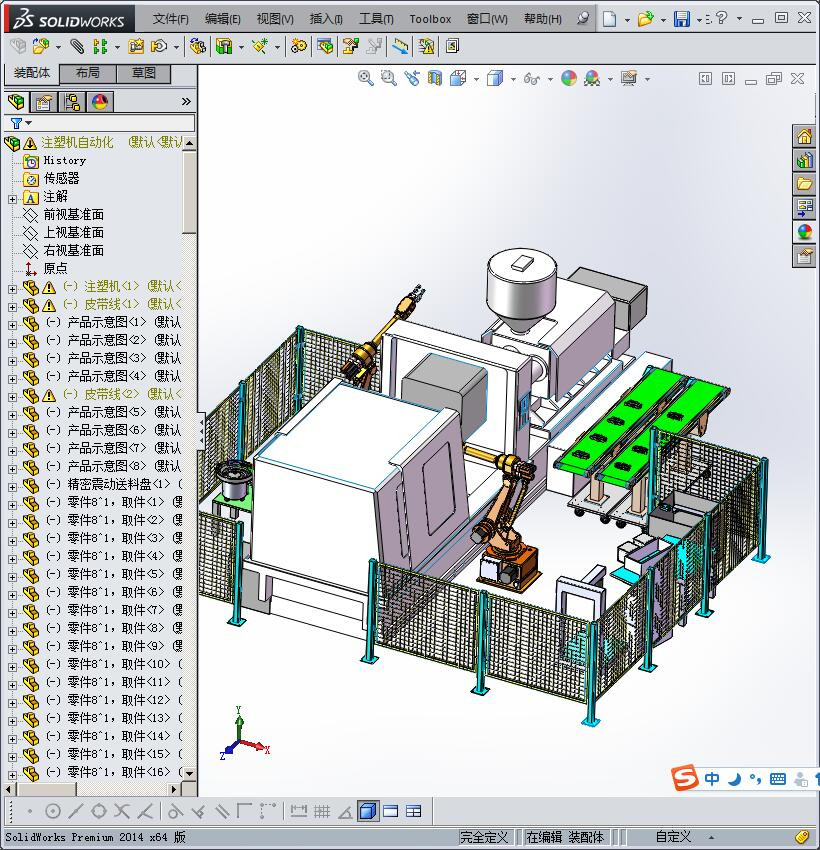Screen dimensions: 820x850
Task: Click the Zoom to Area icon
Action: (389, 78)
